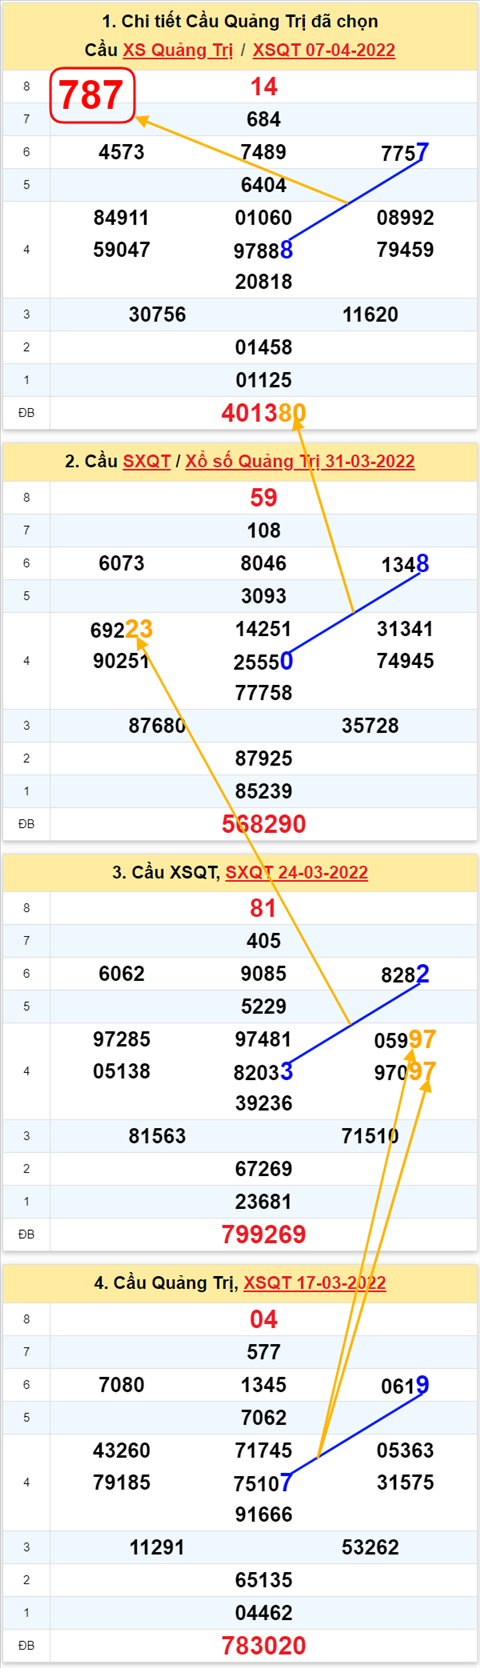Select the number 04462
The height and width of the screenshot is (1668, 480).
[264, 1613]
